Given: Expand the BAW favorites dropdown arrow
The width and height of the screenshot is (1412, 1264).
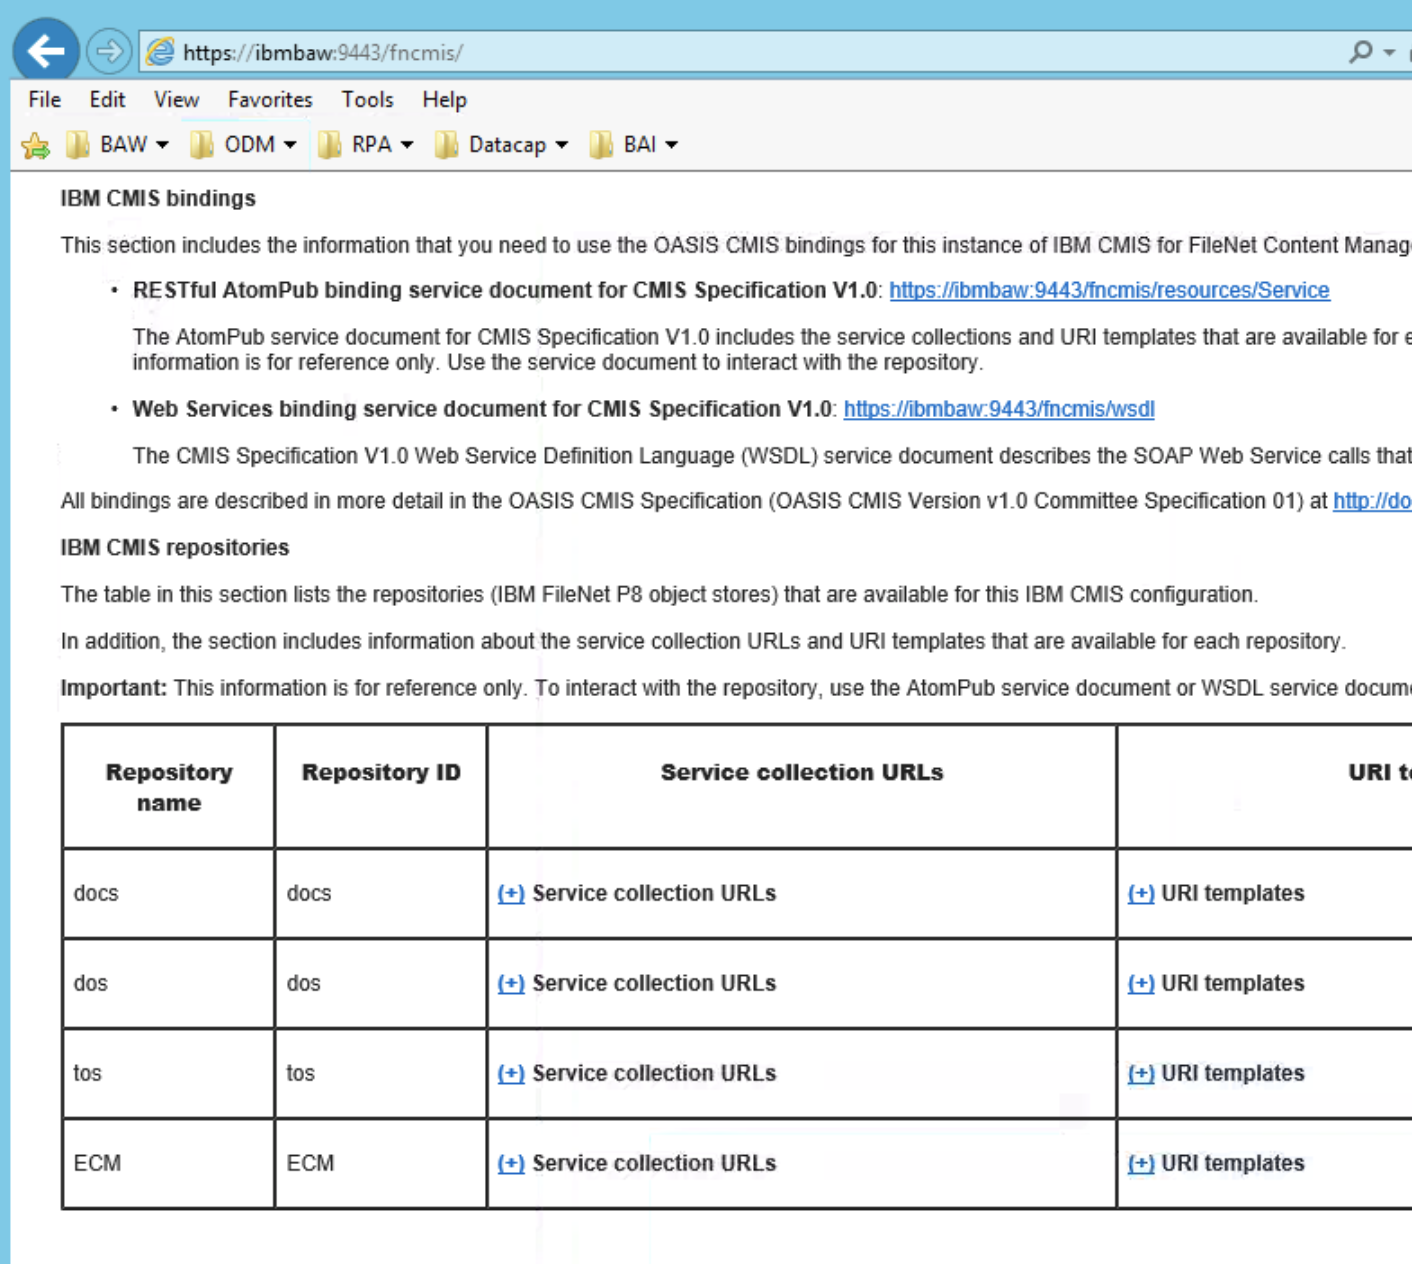Looking at the screenshot, I should point(162,145).
